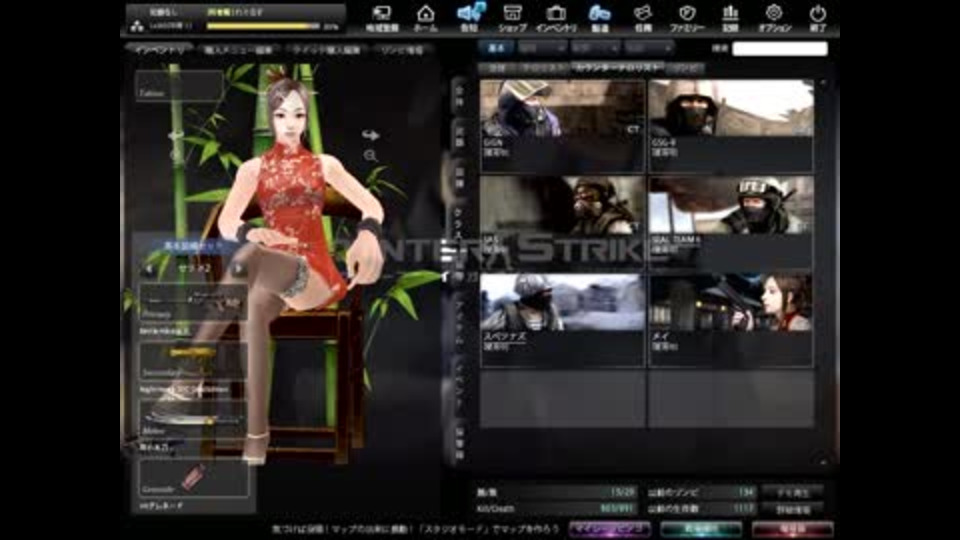Screen dimensions: 960x540
Task: Select the 基本 filter button
Action: tap(496, 48)
